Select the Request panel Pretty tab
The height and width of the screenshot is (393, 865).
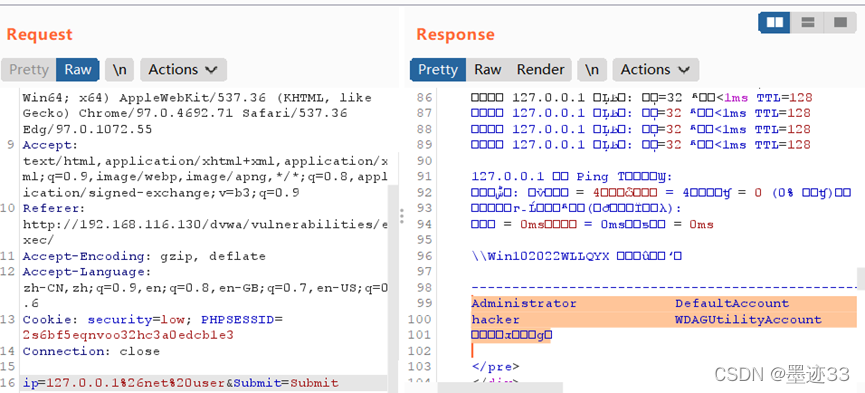29,70
